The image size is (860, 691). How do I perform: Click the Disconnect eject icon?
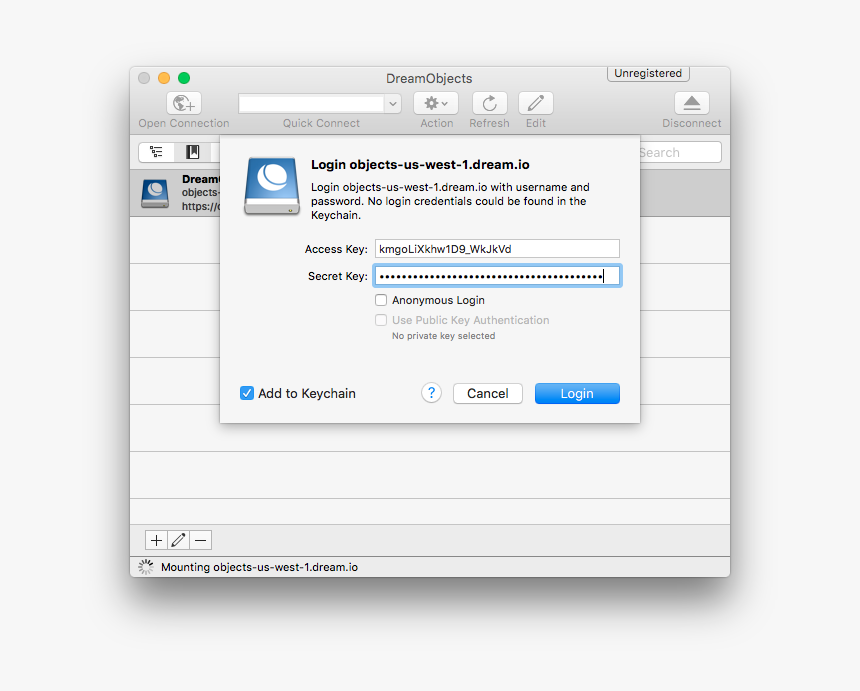692,103
